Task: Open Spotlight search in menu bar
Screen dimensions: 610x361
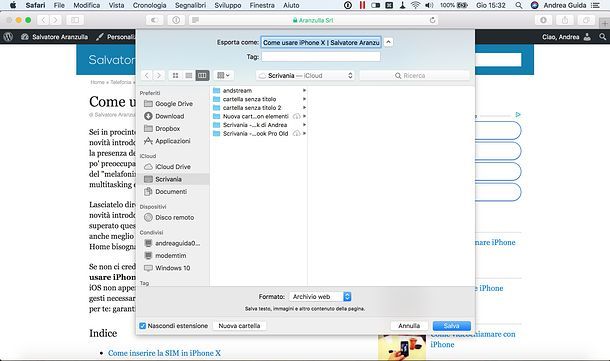Action: (519, 5)
